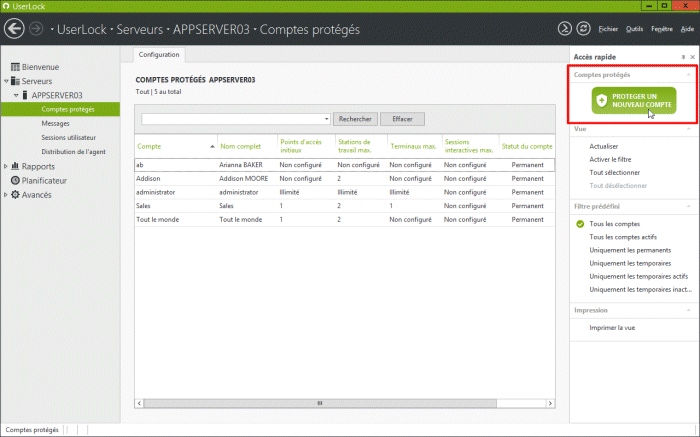
Task: Click the Bienvenue grid icon
Action: pos(15,67)
